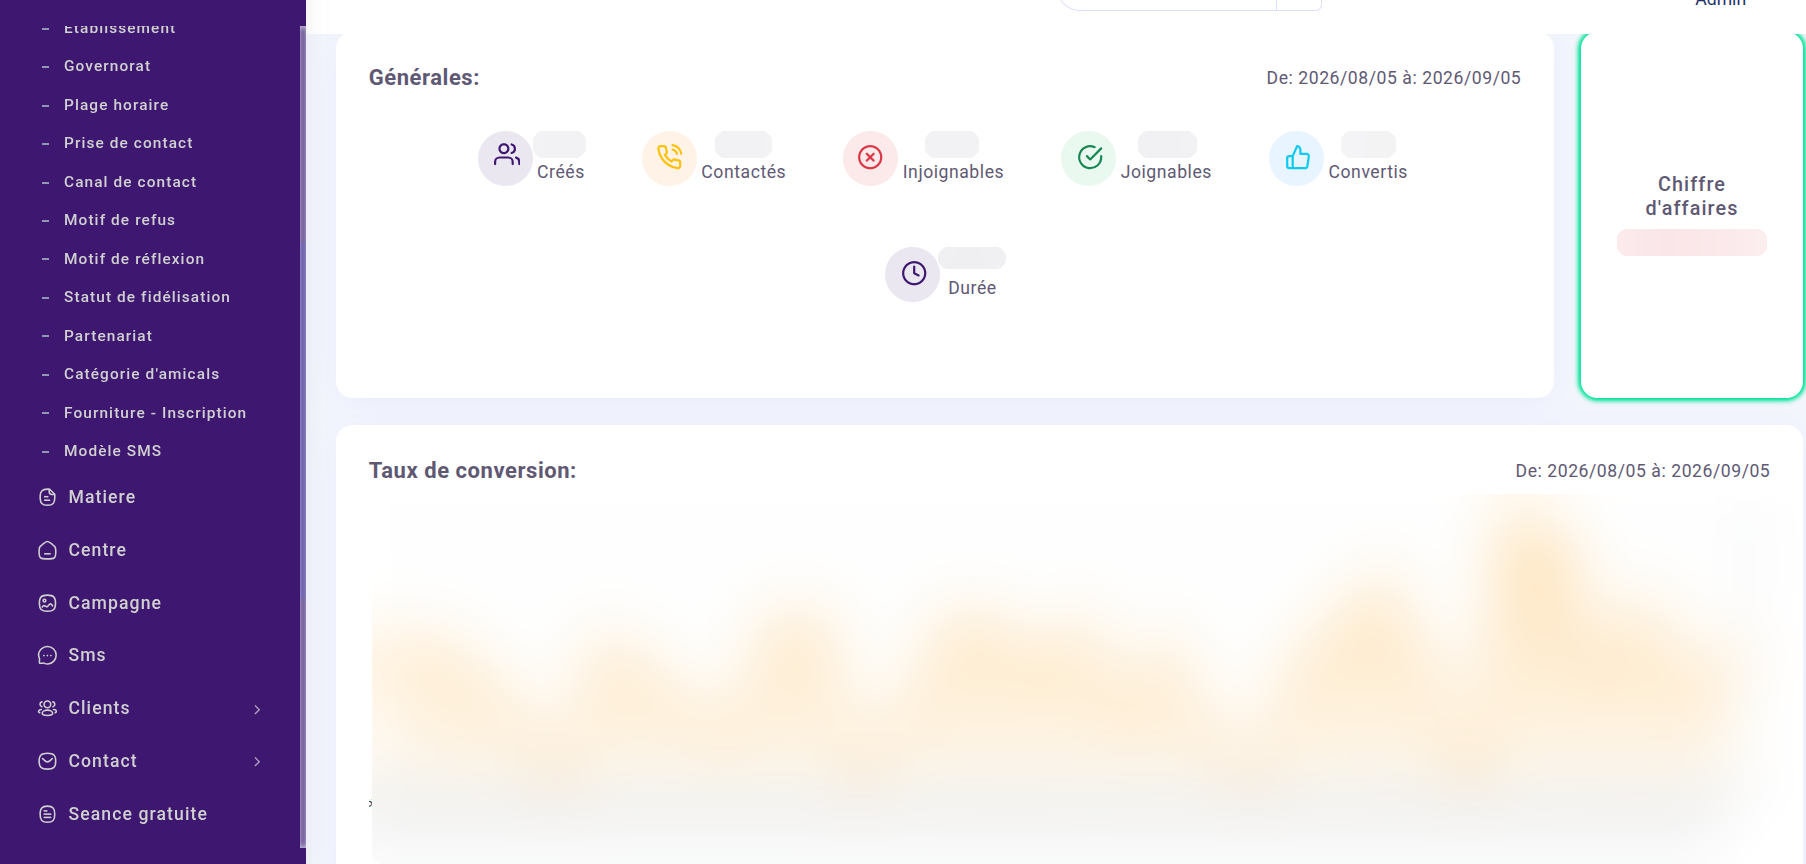Click the Centre sidebar icon
This screenshot has width=1806, height=864.
click(47, 550)
